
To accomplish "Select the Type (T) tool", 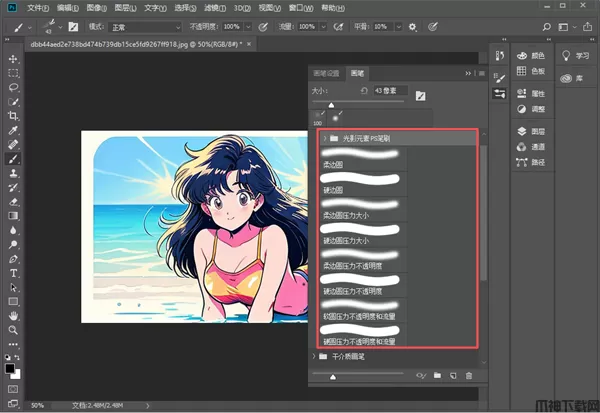I will coord(14,272).
